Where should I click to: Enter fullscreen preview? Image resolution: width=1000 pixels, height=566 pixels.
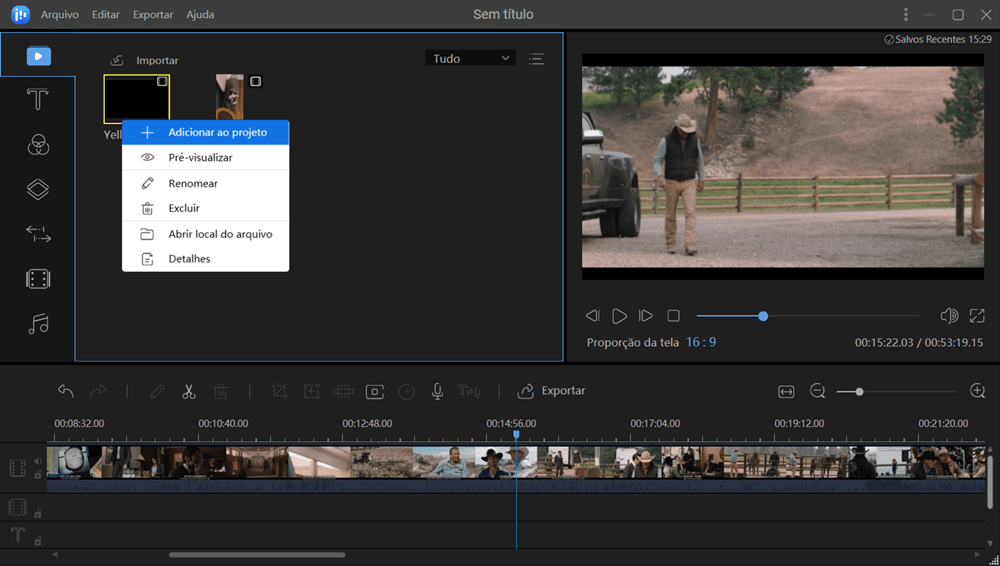point(976,315)
